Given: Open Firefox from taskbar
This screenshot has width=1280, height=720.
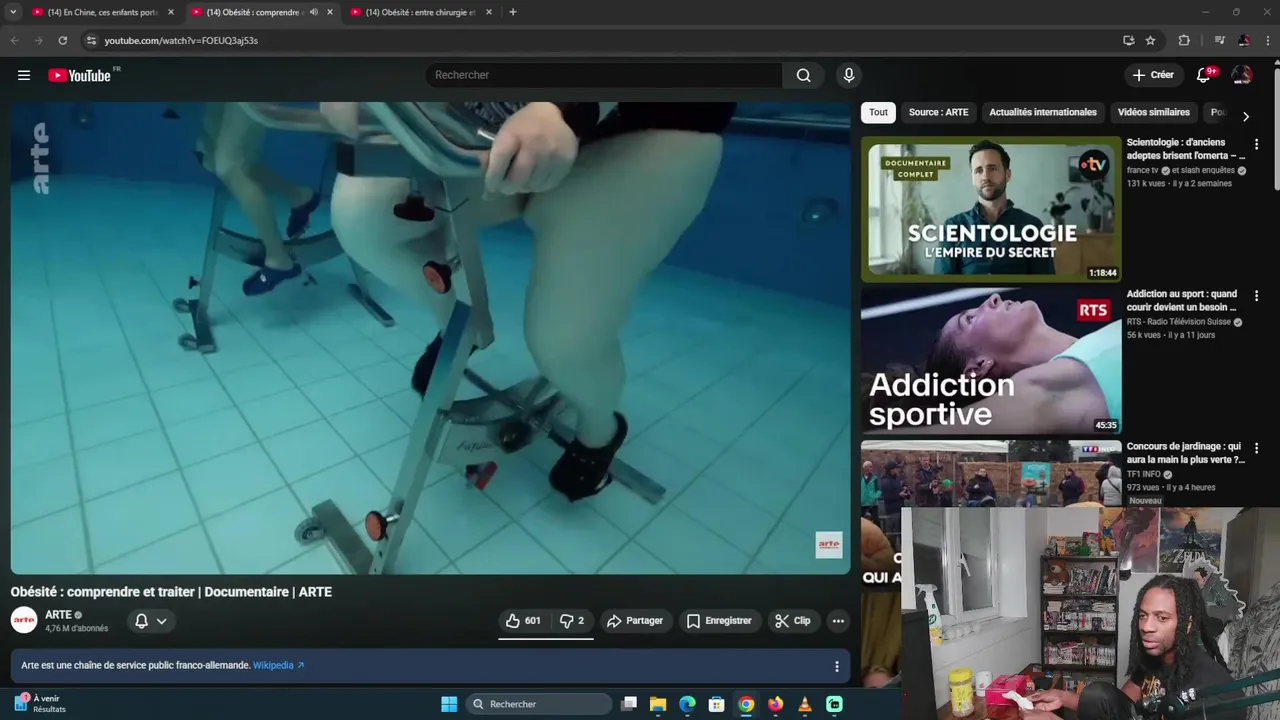Looking at the screenshot, I should pos(775,704).
